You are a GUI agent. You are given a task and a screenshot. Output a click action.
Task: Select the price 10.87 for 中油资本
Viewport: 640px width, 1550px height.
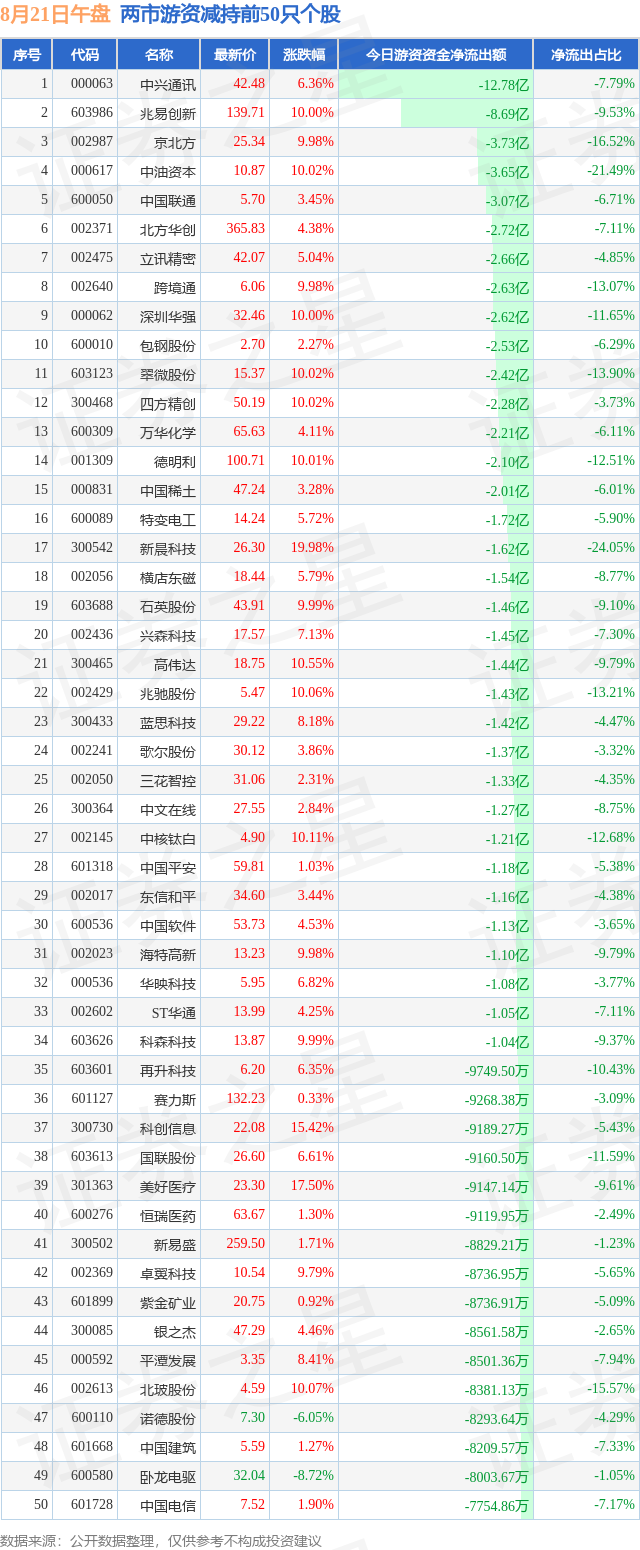click(249, 171)
